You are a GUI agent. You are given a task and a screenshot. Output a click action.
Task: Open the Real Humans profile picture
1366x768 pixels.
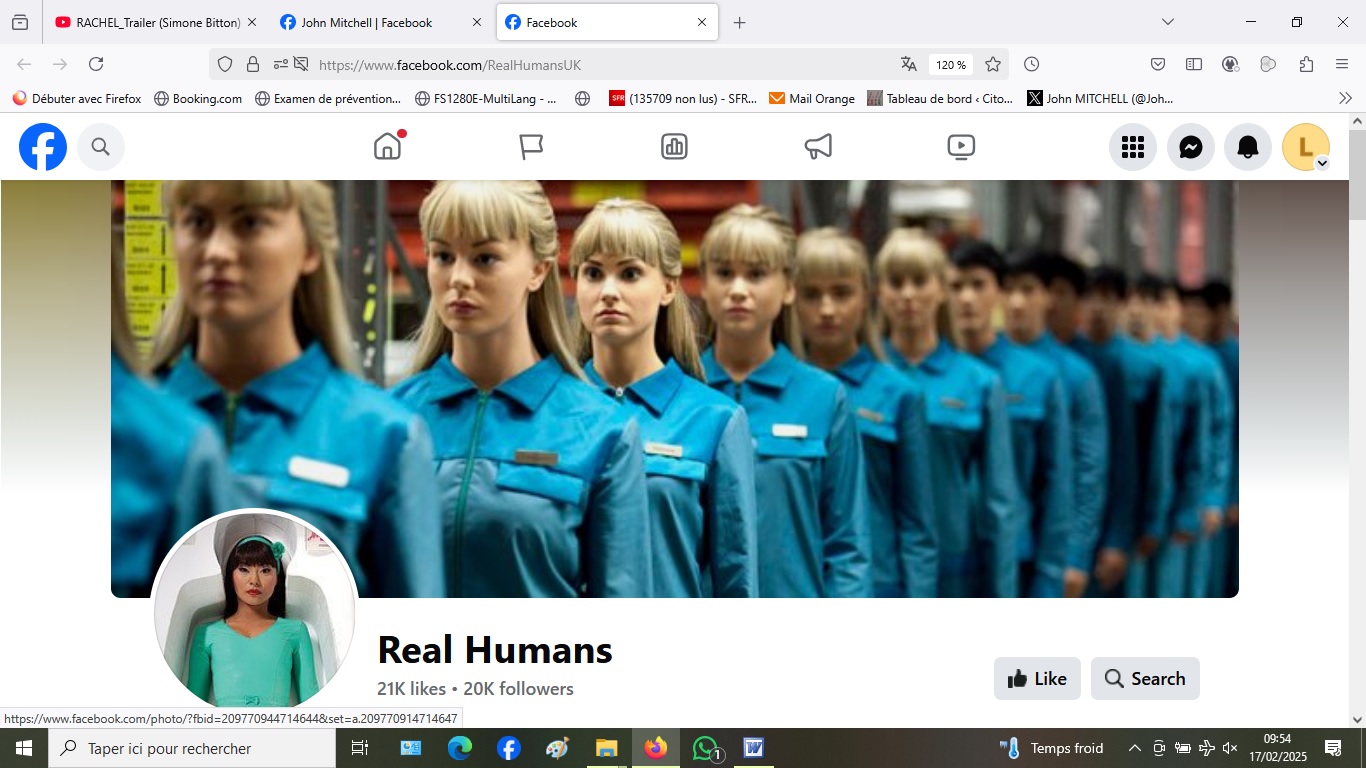click(254, 612)
